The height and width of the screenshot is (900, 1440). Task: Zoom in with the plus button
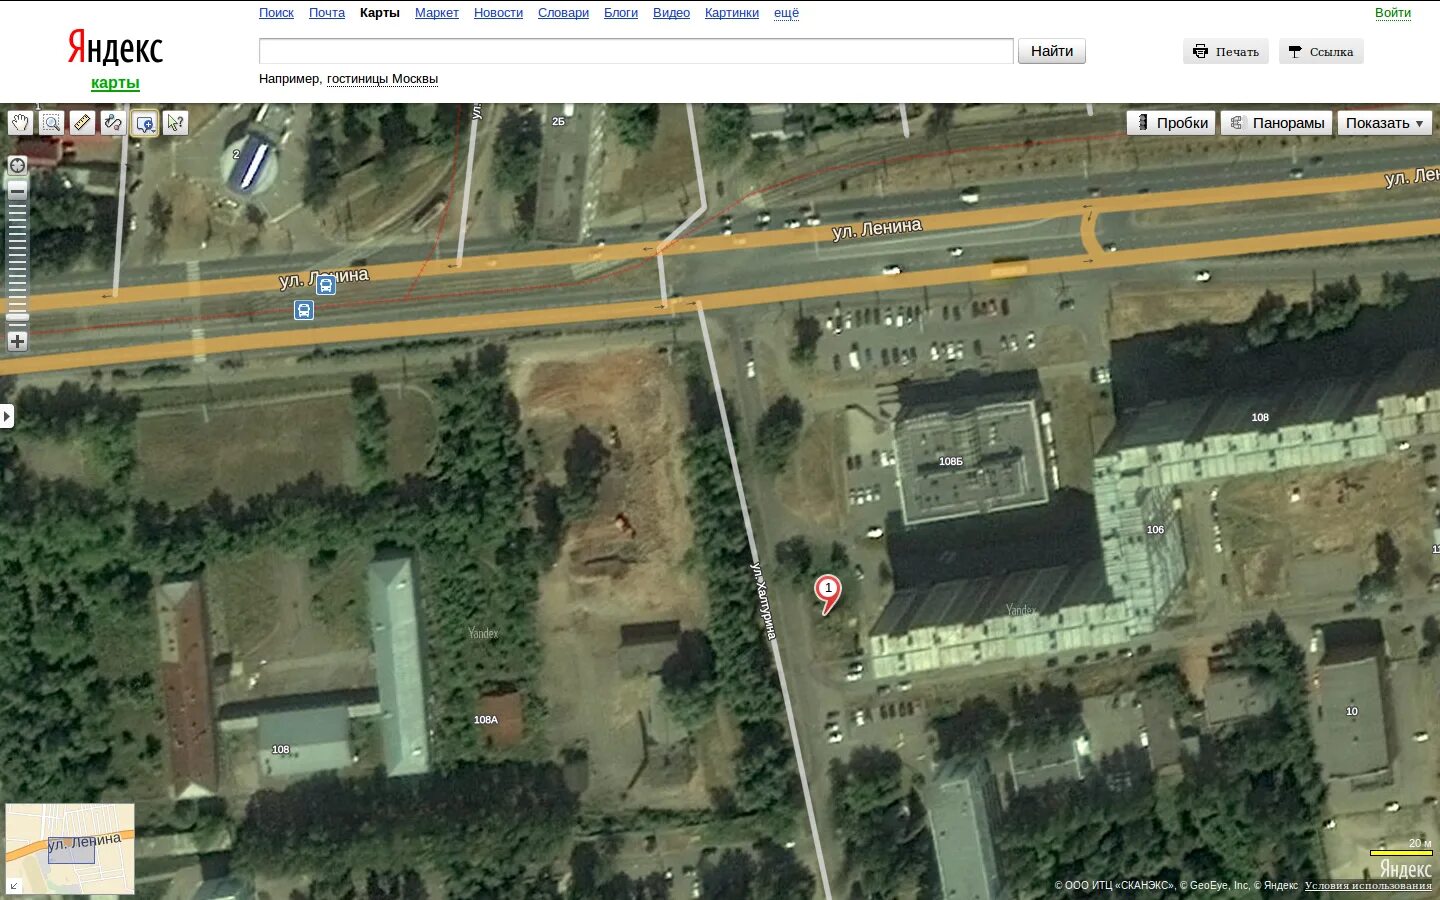(17, 341)
